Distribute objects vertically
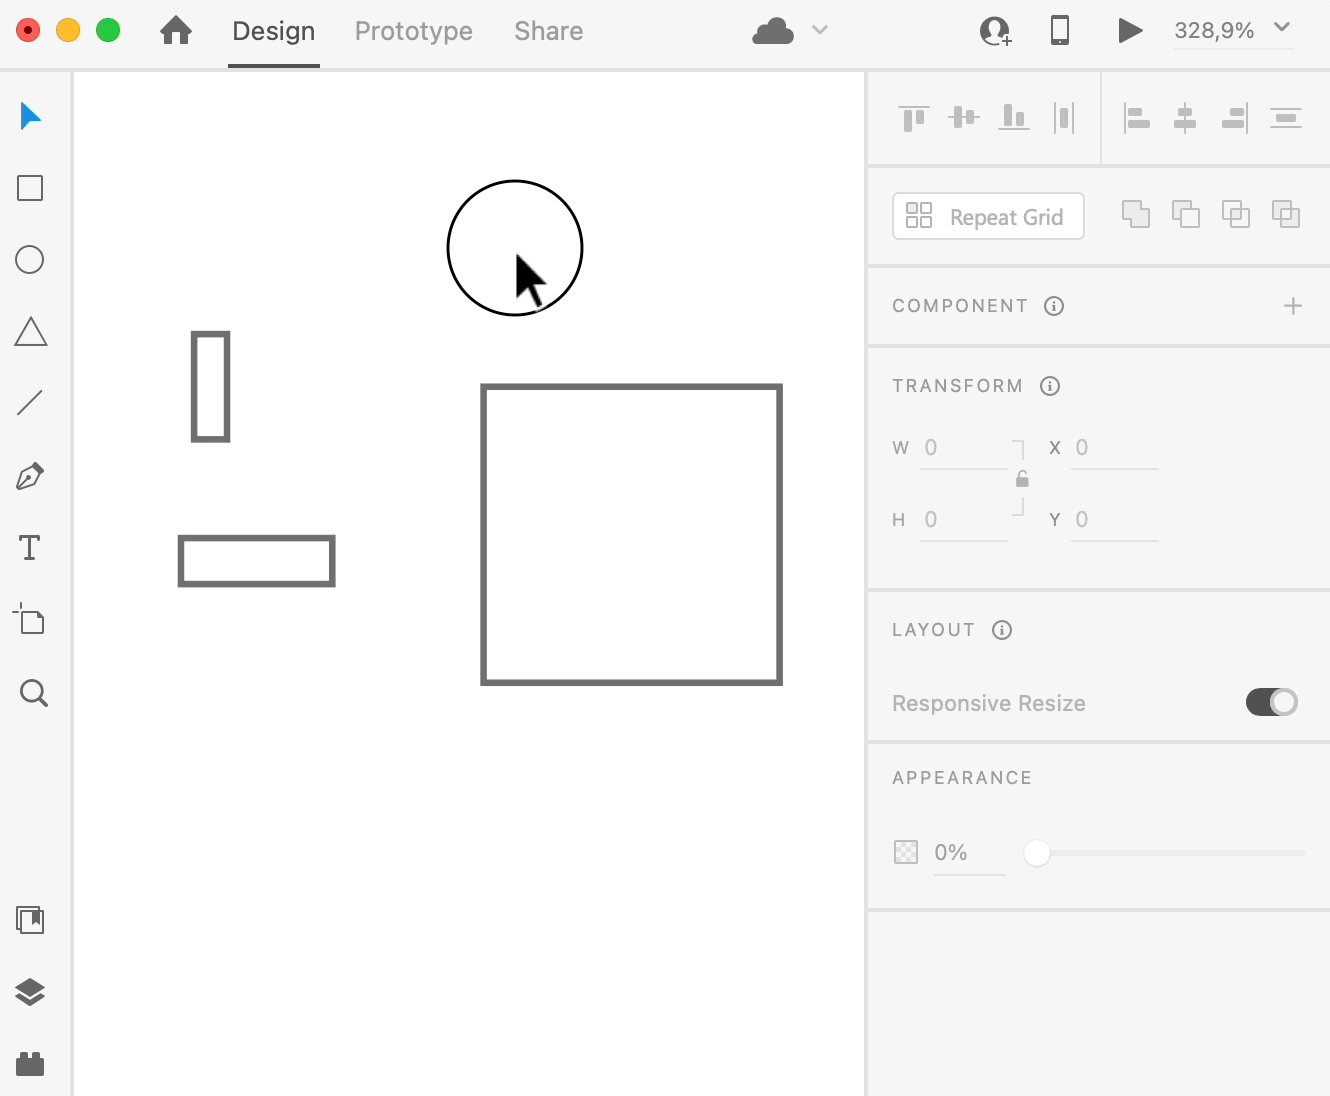The width and height of the screenshot is (1330, 1096). point(1286,118)
